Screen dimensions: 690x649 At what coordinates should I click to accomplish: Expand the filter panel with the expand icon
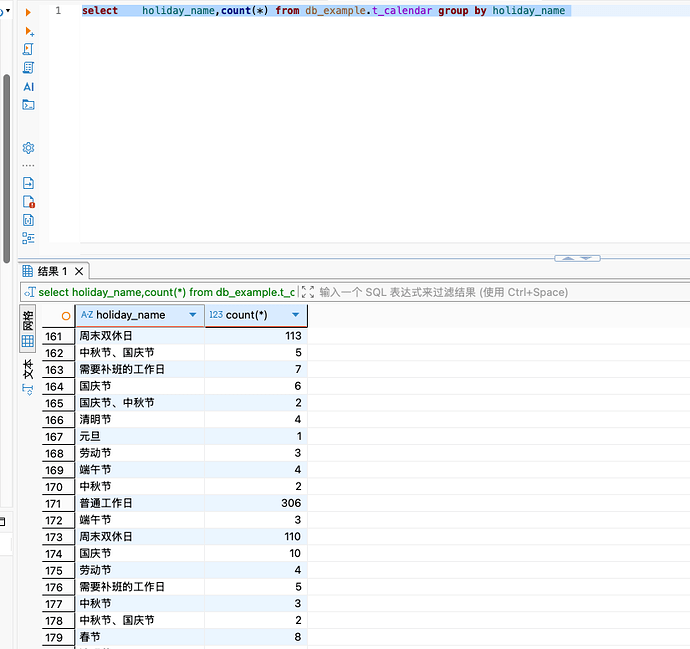pyautogui.click(x=308, y=292)
